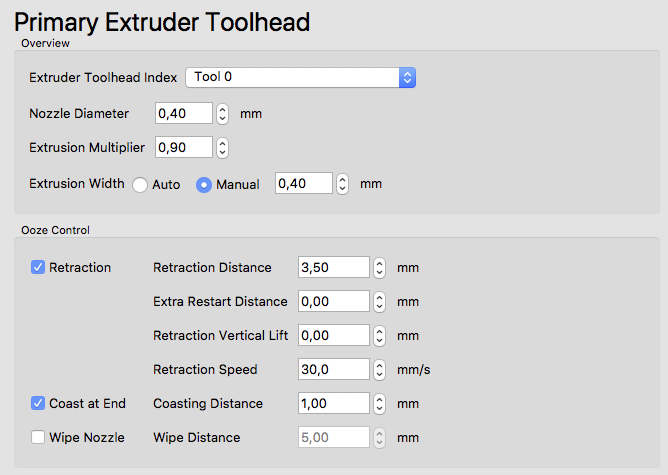This screenshot has width=668, height=475.
Task: Click the Retraction Speed stepper arrows
Action: point(379,369)
